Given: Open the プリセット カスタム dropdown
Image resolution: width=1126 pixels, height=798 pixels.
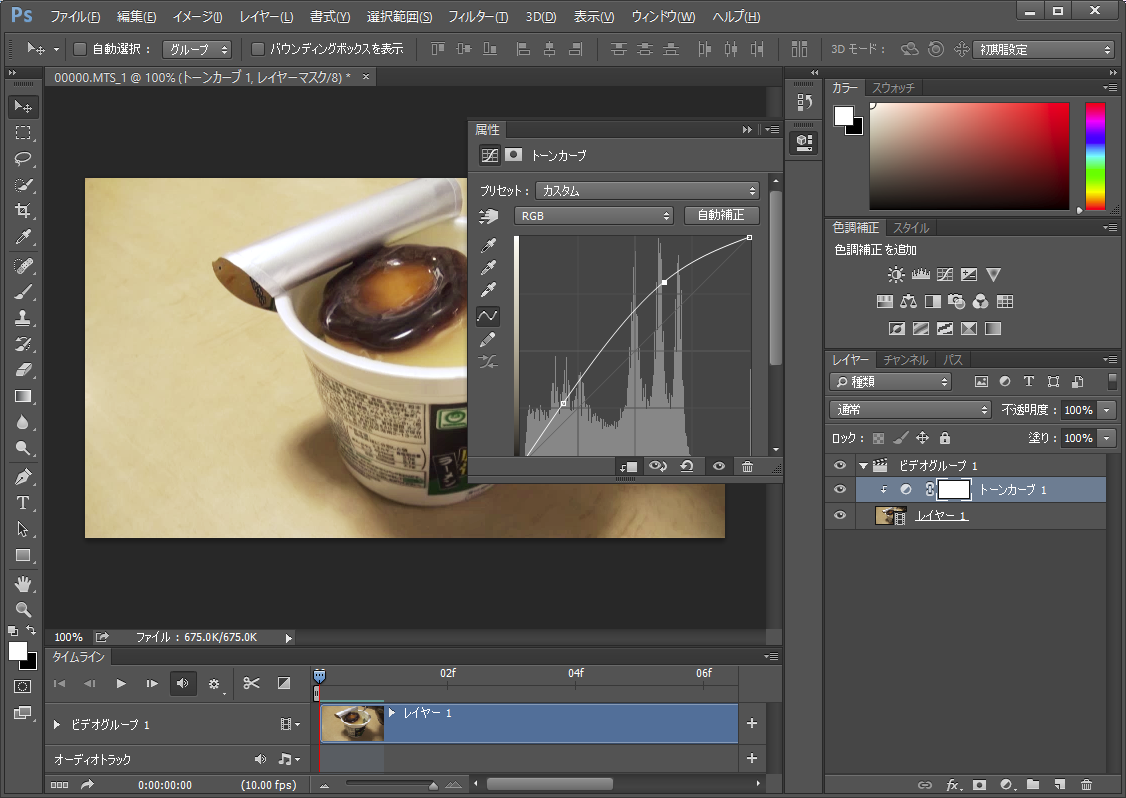Looking at the screenshot, I should 647,190.
